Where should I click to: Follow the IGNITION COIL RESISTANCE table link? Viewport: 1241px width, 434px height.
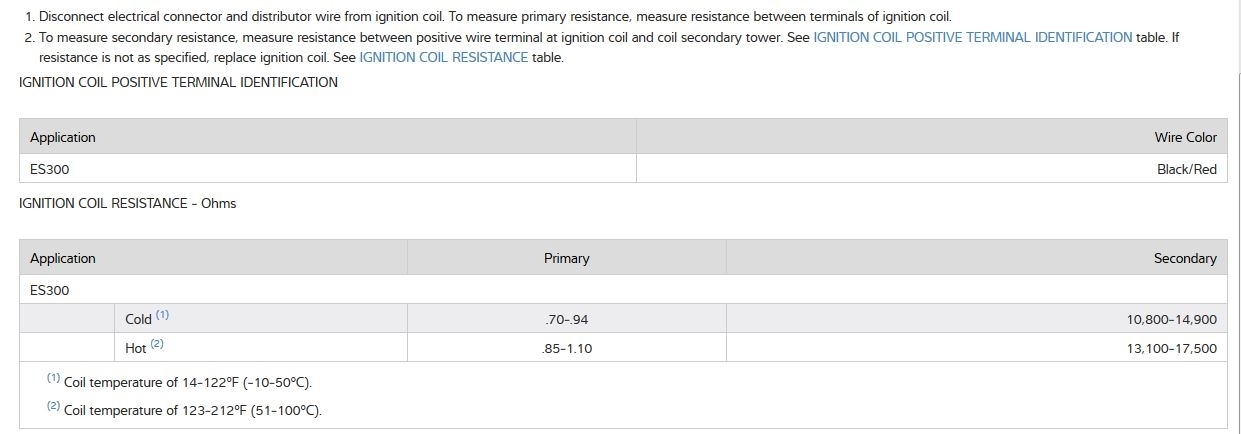[x=443, y=57]
